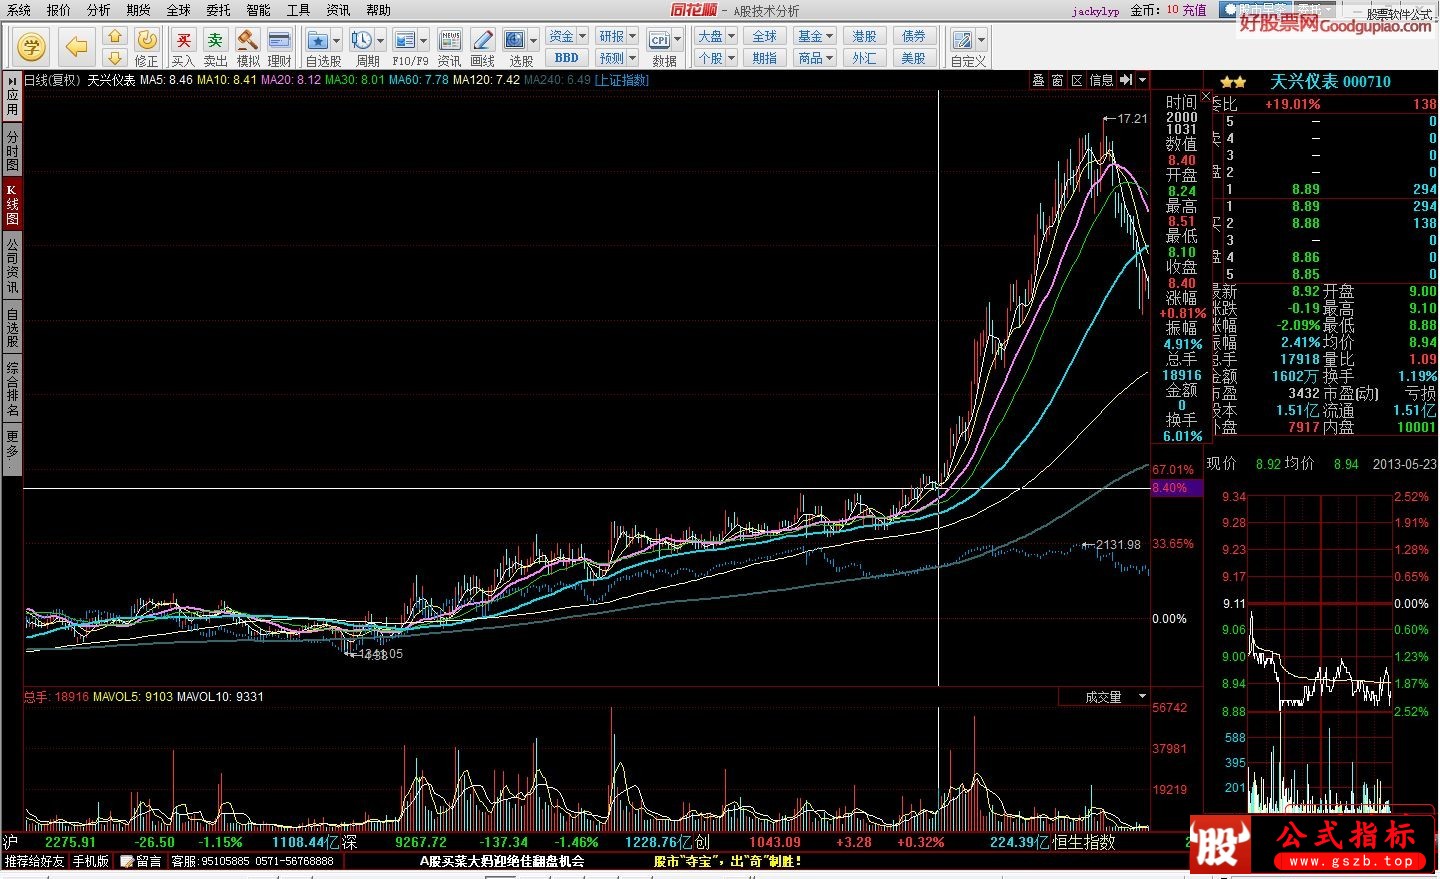Launch 模拟 simulated trading gavel icon
This screenshot has height=879, width=1440.
[248, 47]
